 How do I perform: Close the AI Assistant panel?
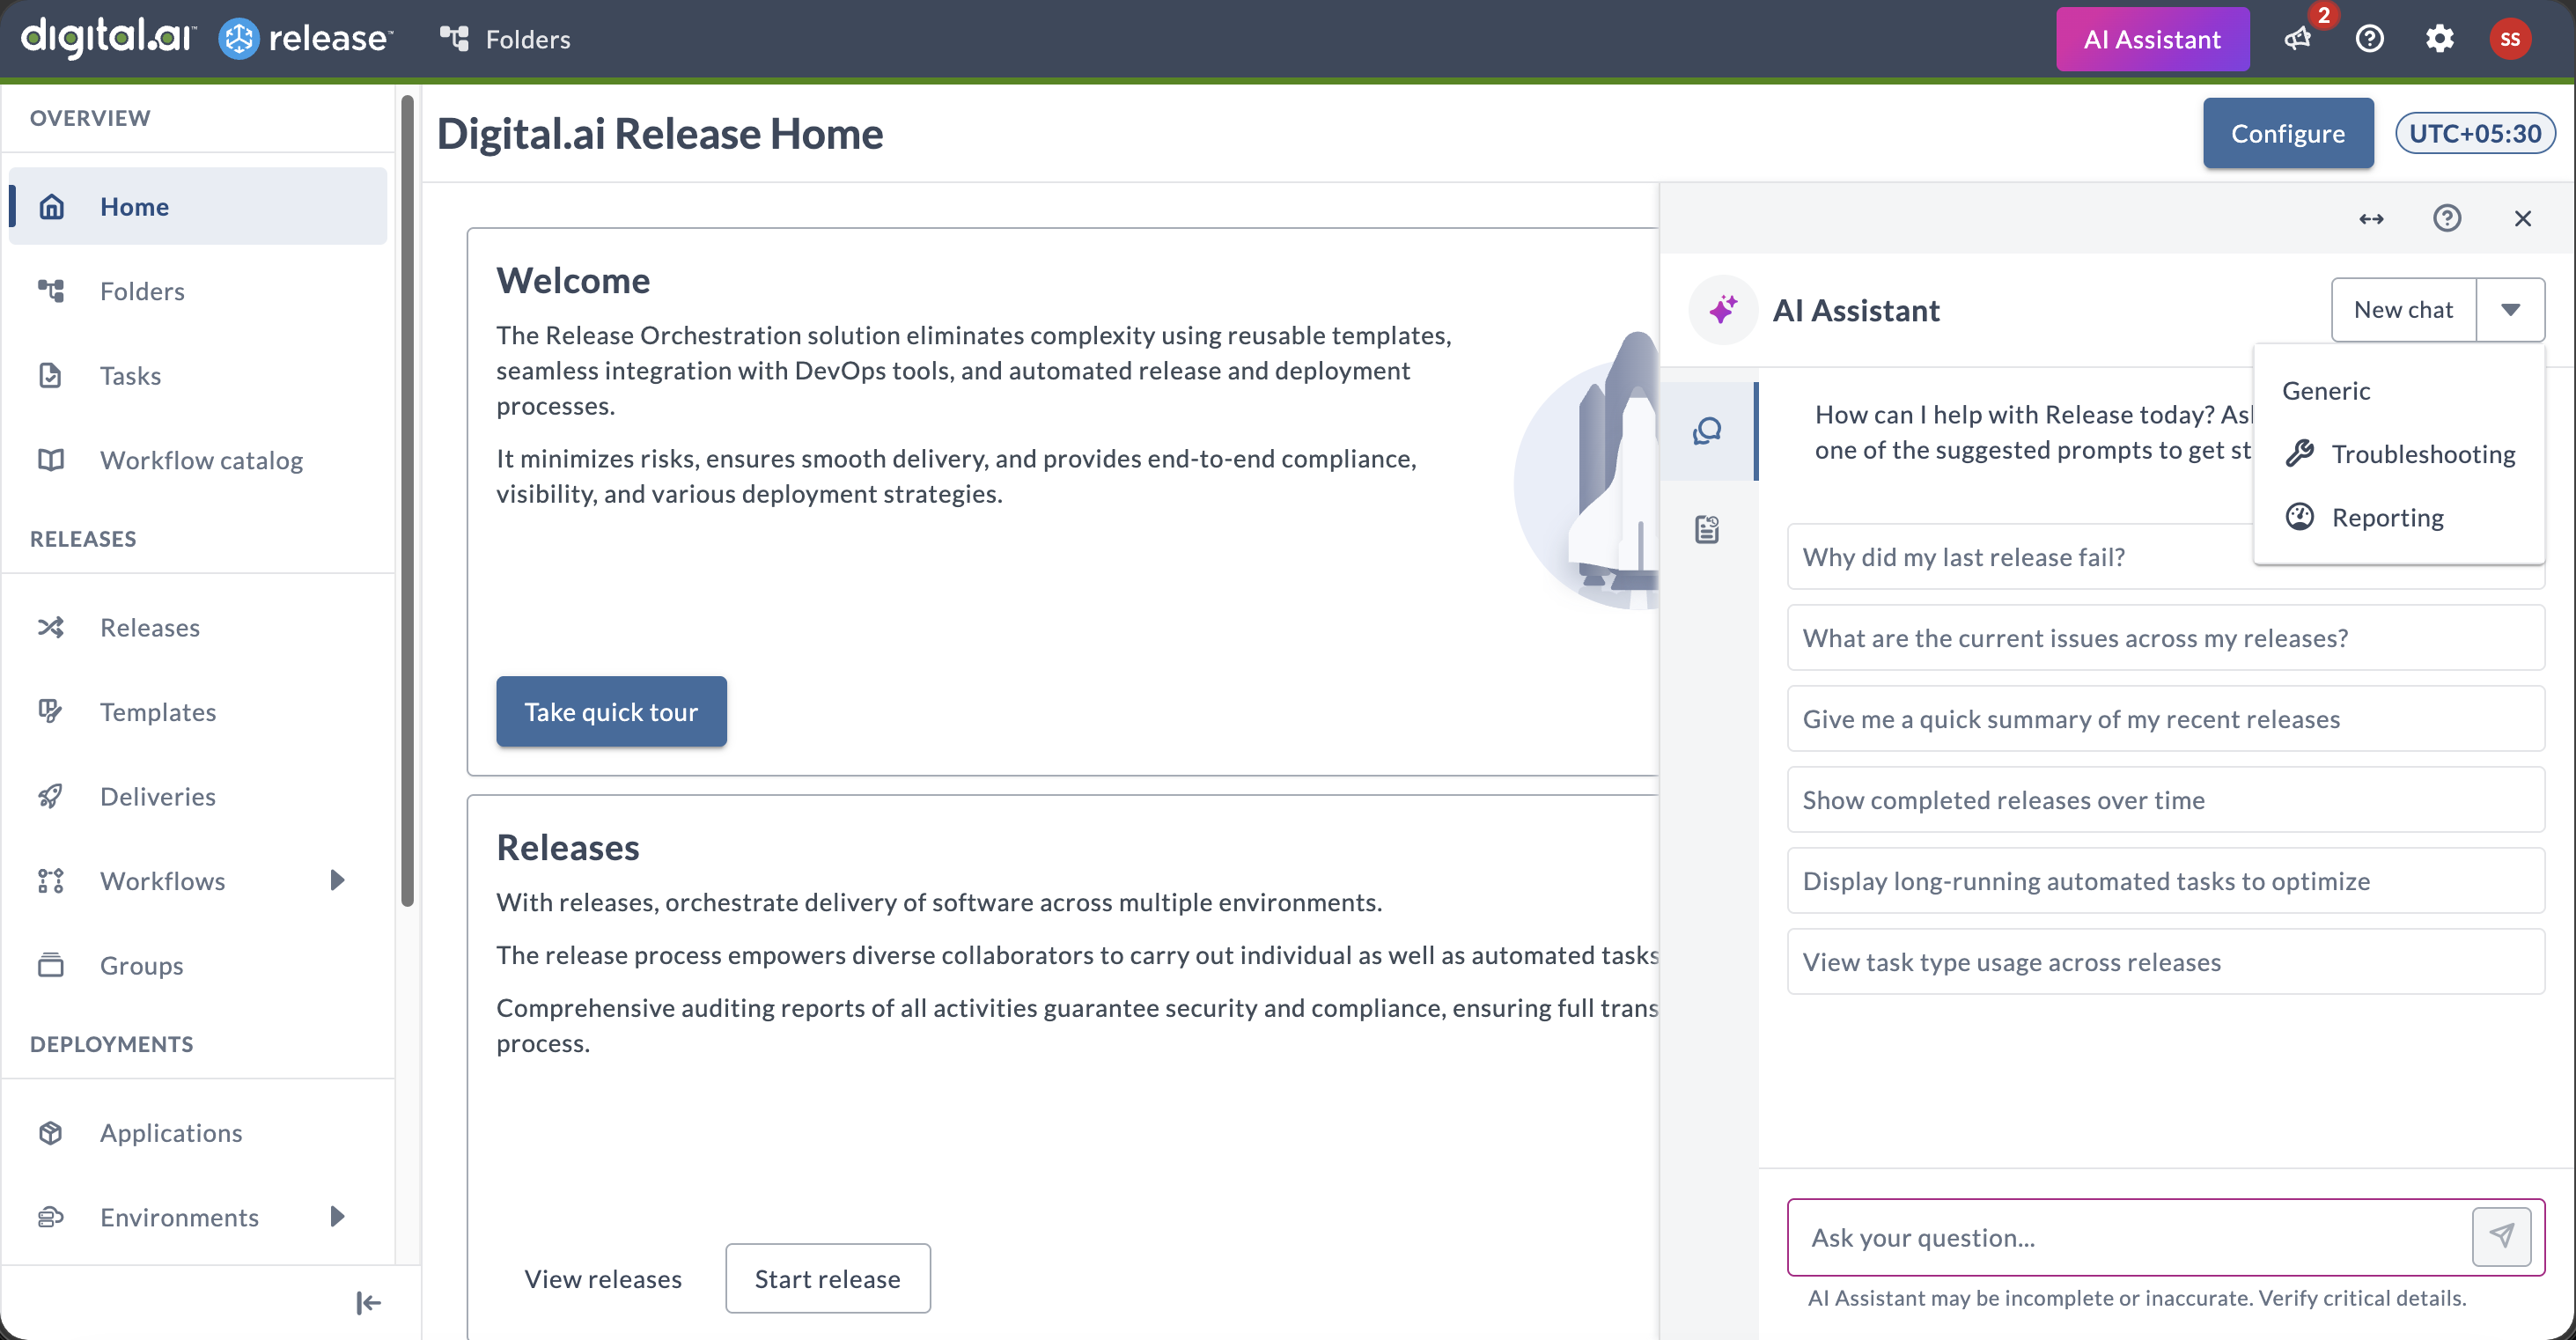click(2522, 218)
